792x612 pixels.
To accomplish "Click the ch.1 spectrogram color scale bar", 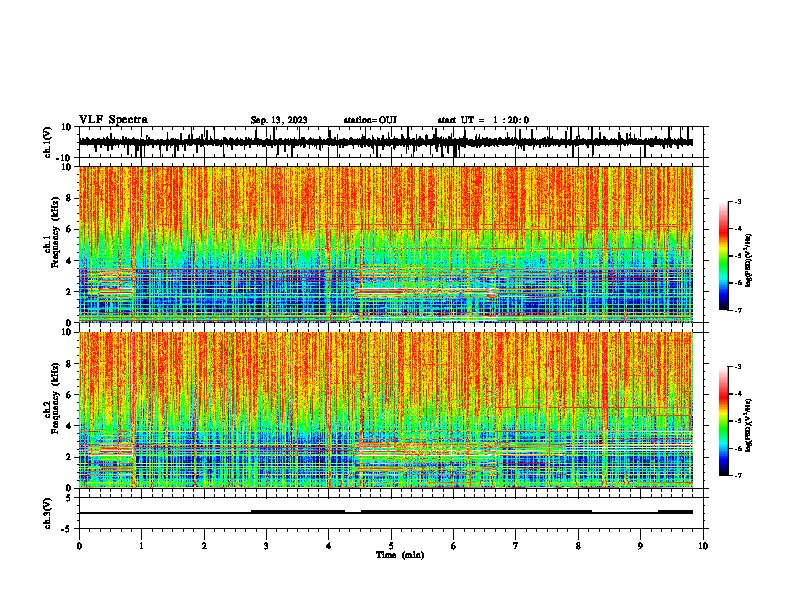I will click(723, 256).
